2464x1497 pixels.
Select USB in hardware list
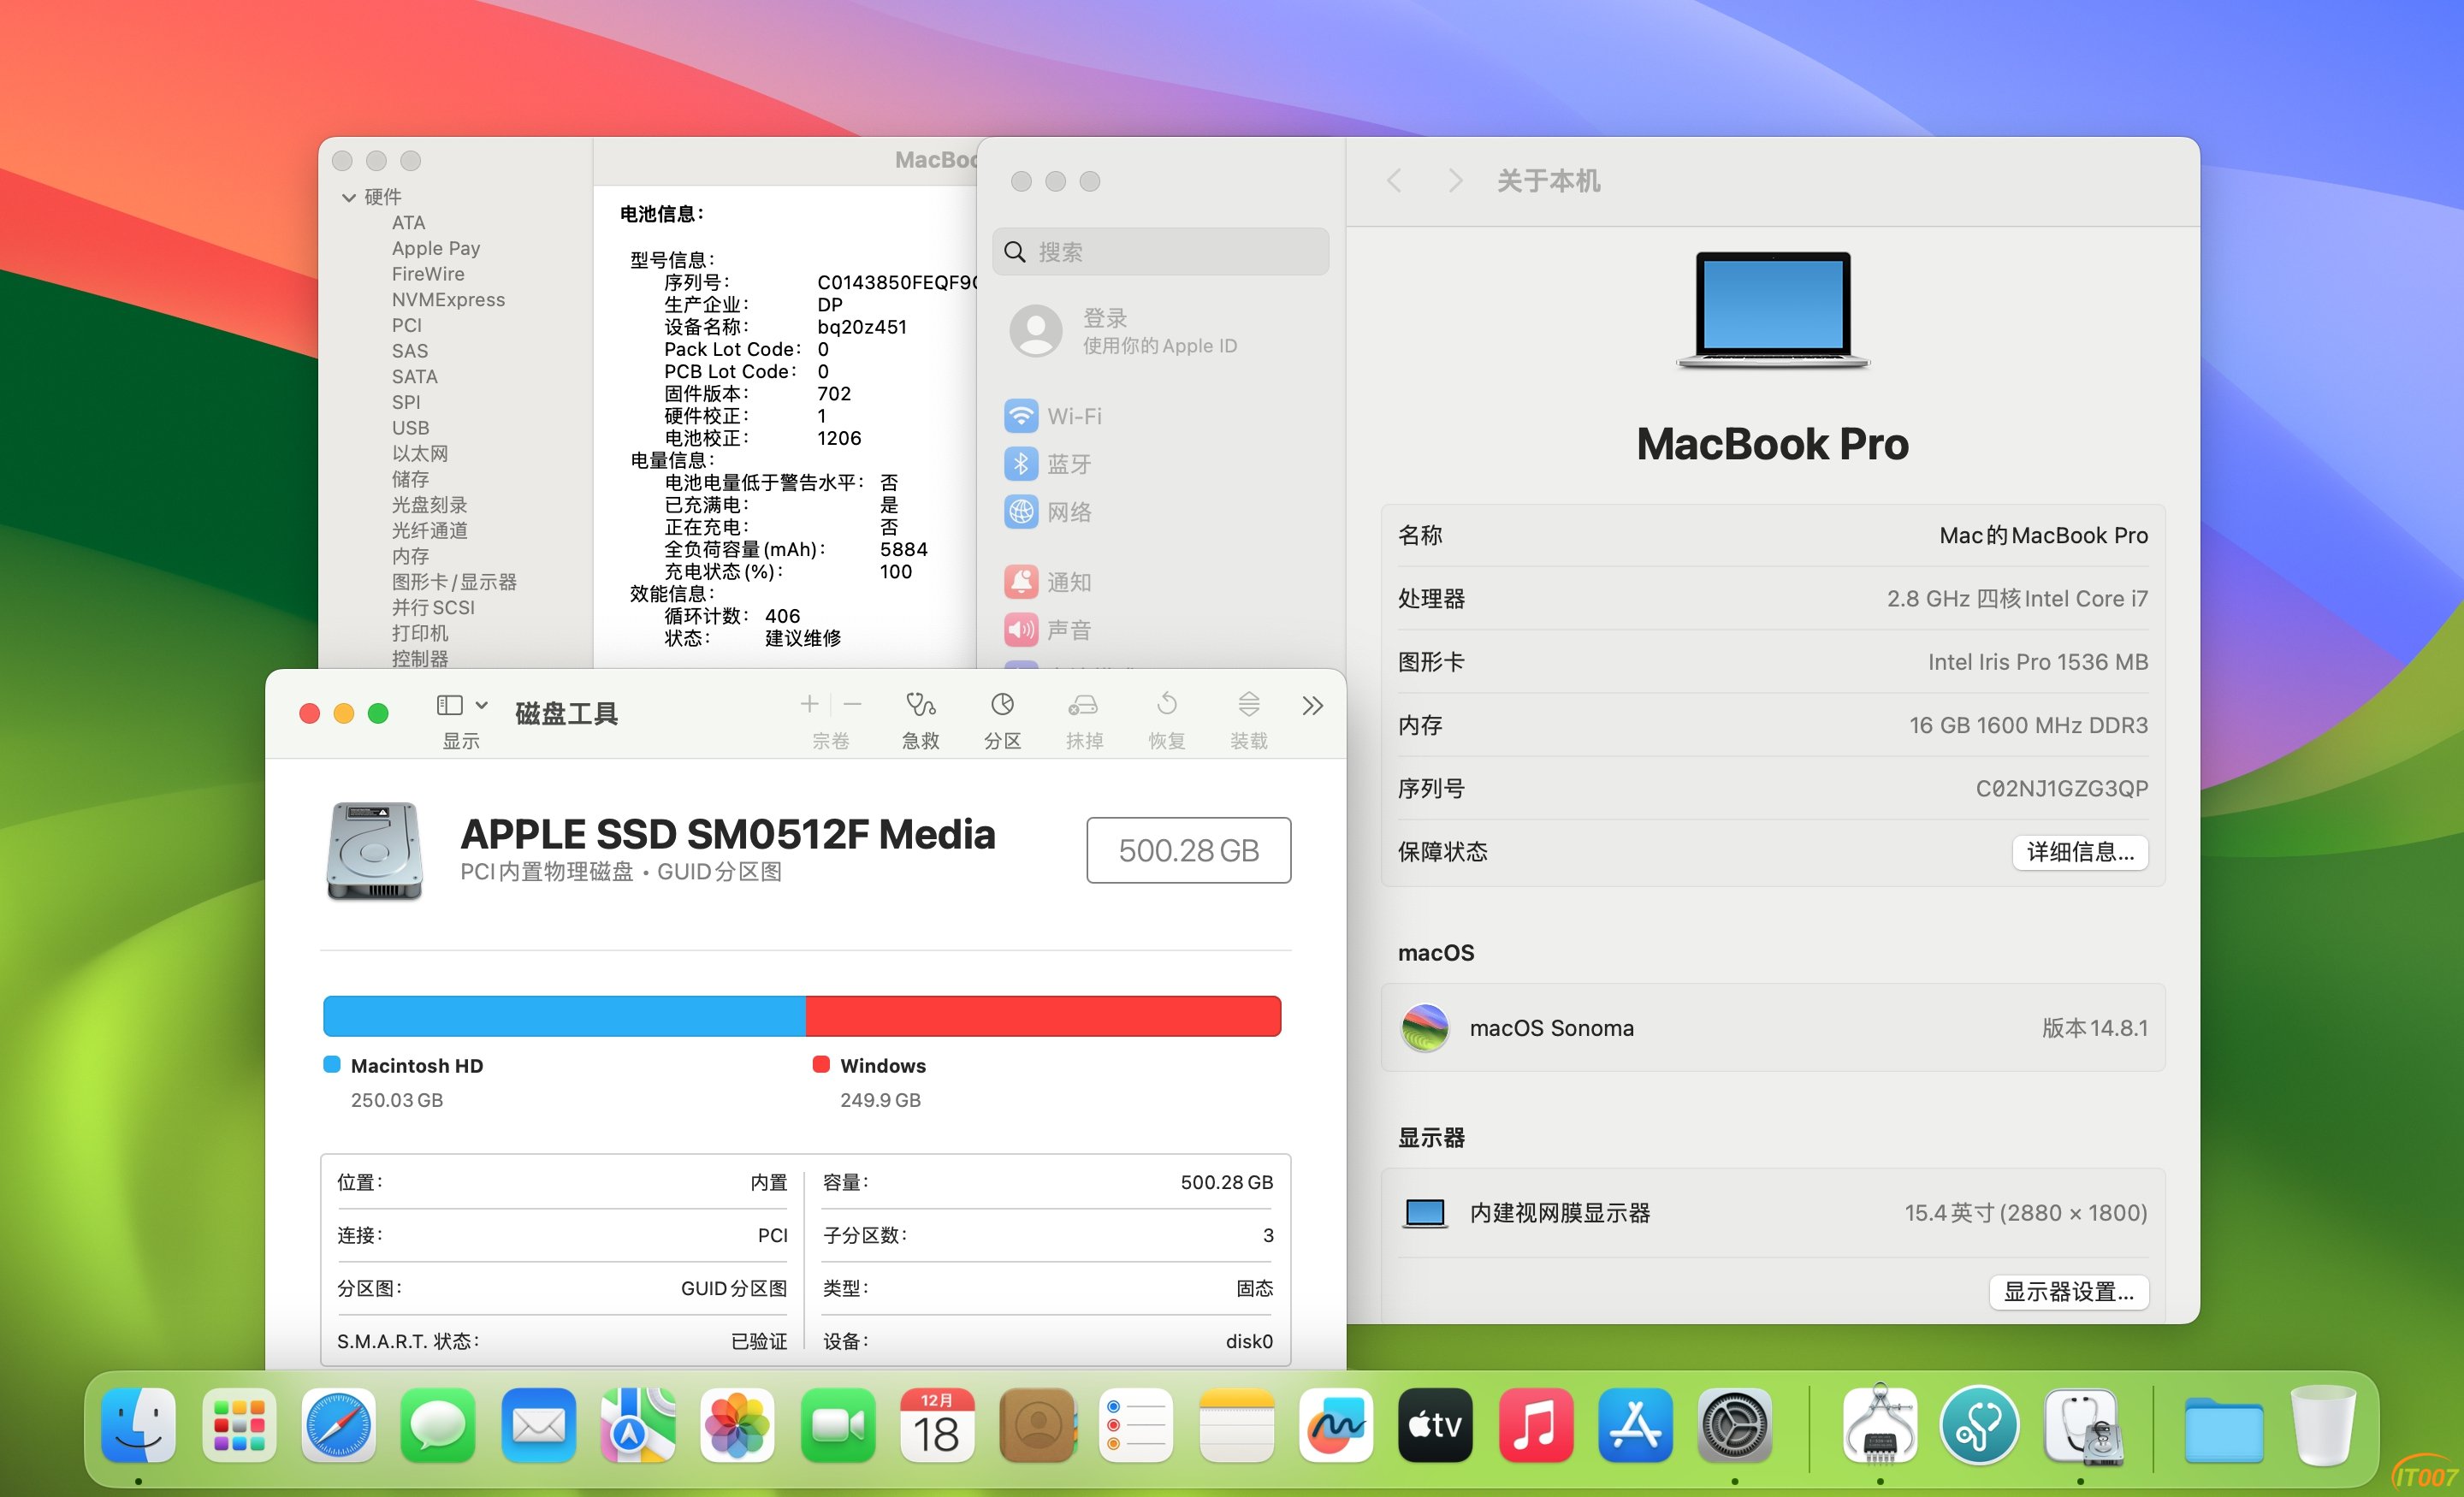coord(410,427)
